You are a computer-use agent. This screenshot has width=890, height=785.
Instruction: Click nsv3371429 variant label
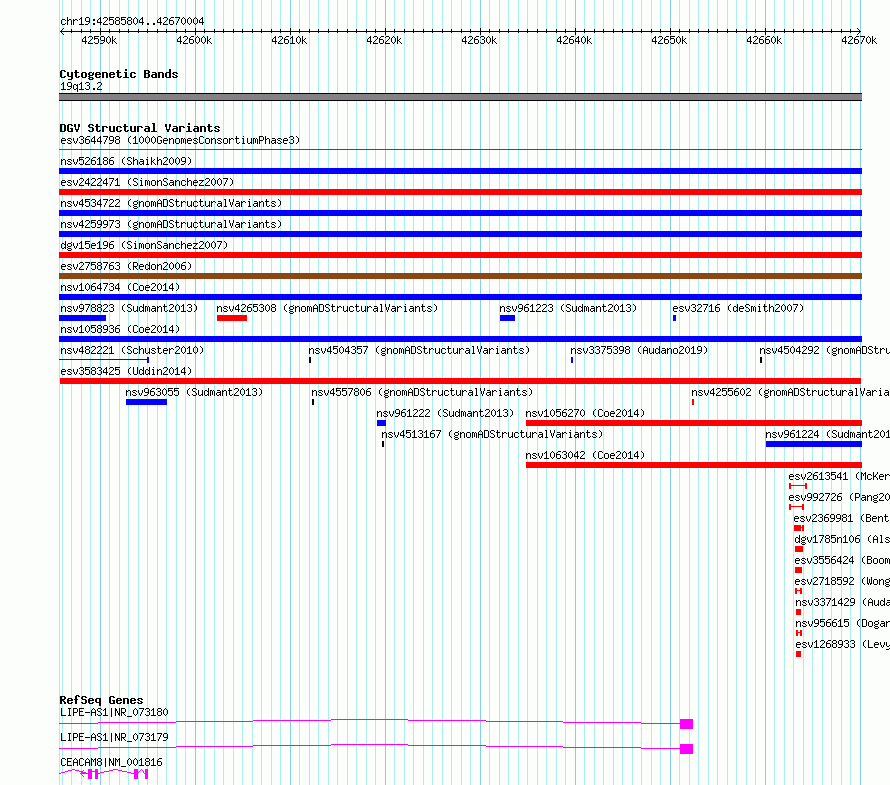point(842,602)
